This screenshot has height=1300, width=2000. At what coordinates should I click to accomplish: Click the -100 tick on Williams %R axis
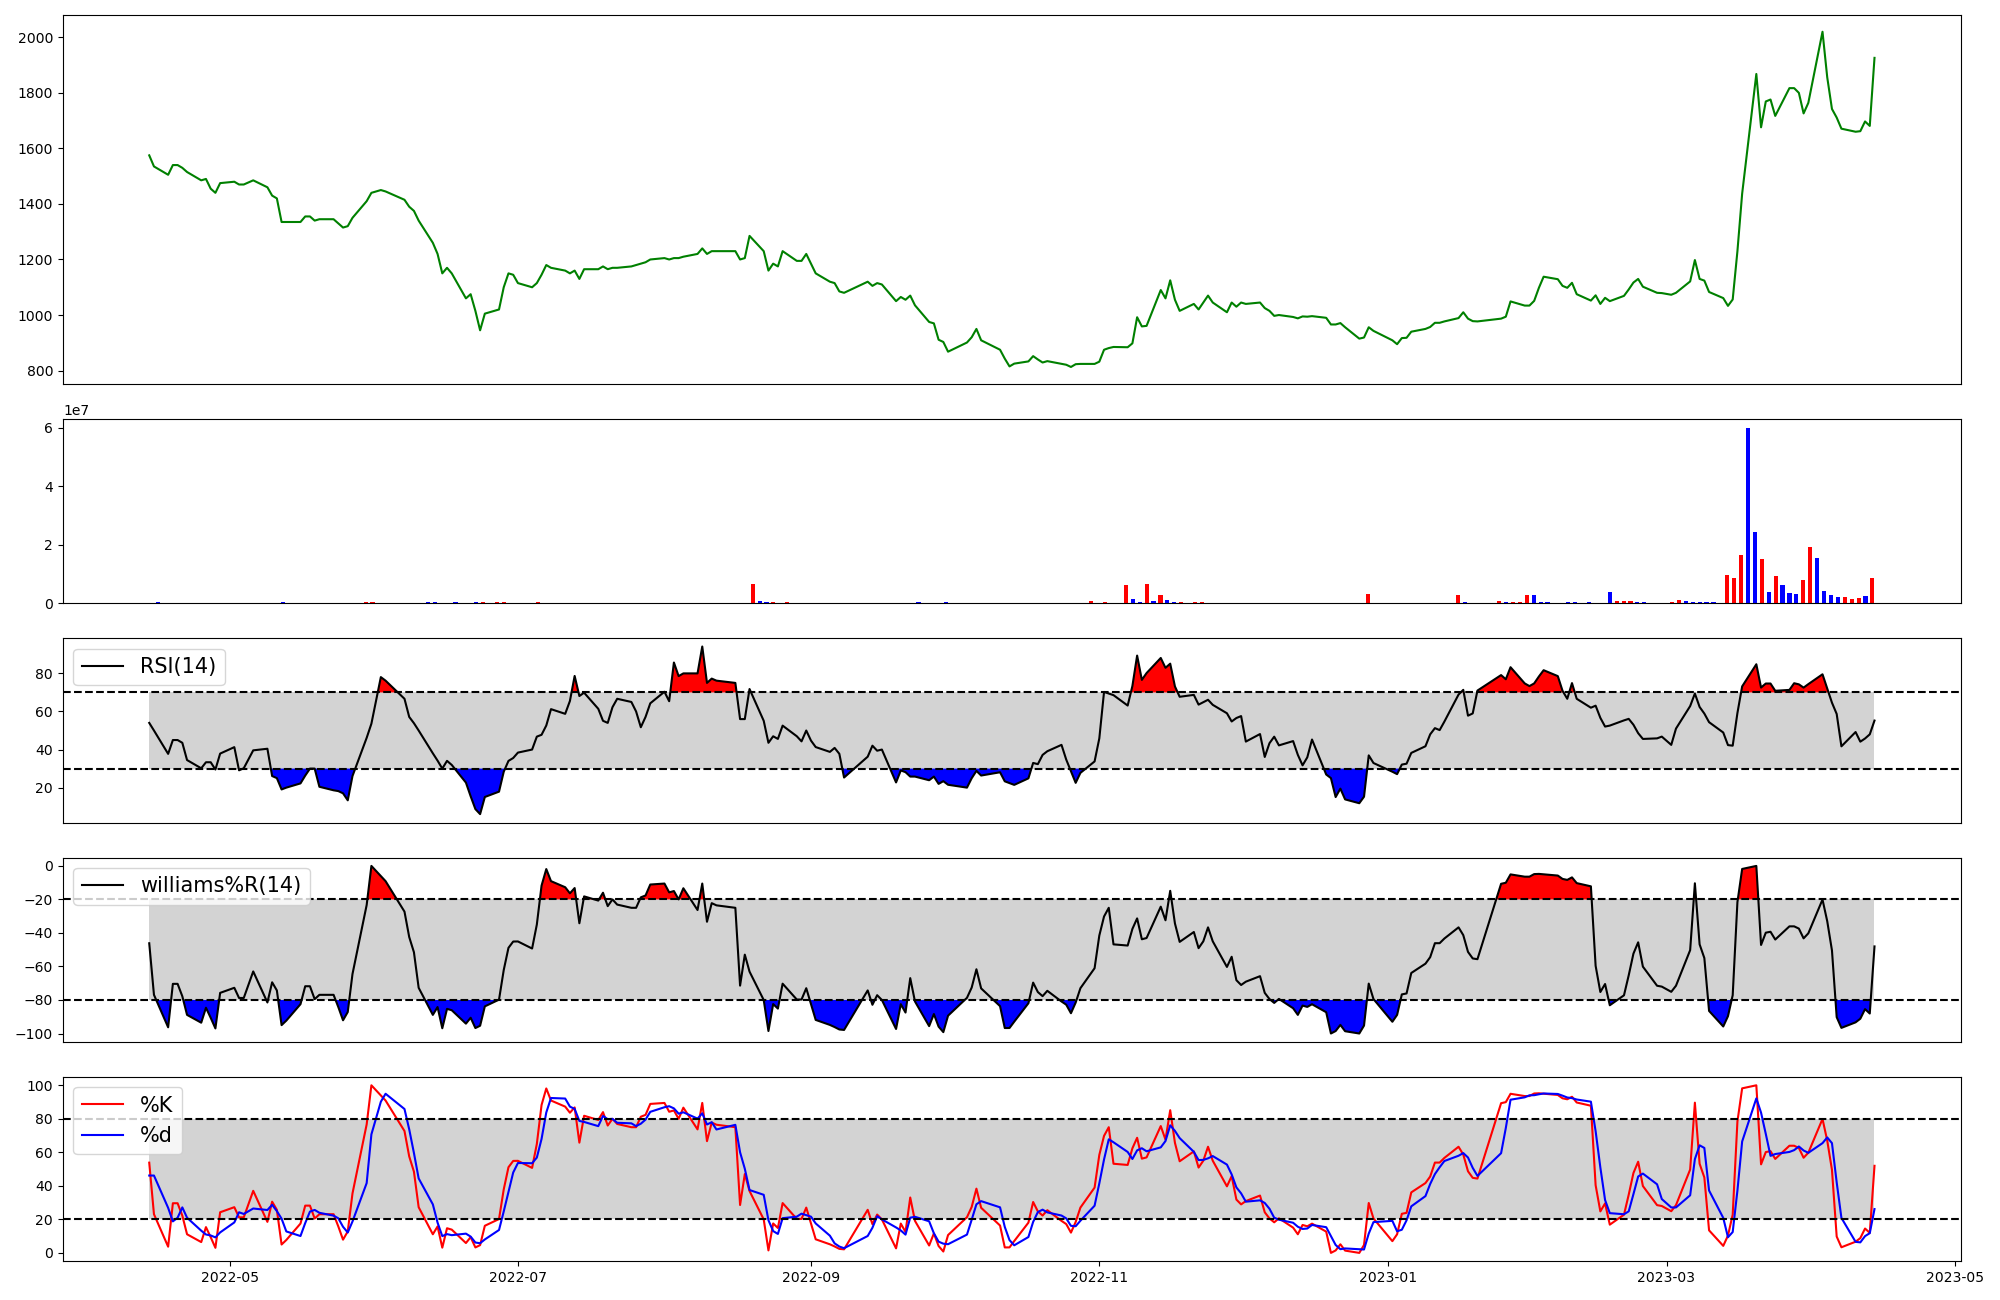click(x=34, y=1034)
